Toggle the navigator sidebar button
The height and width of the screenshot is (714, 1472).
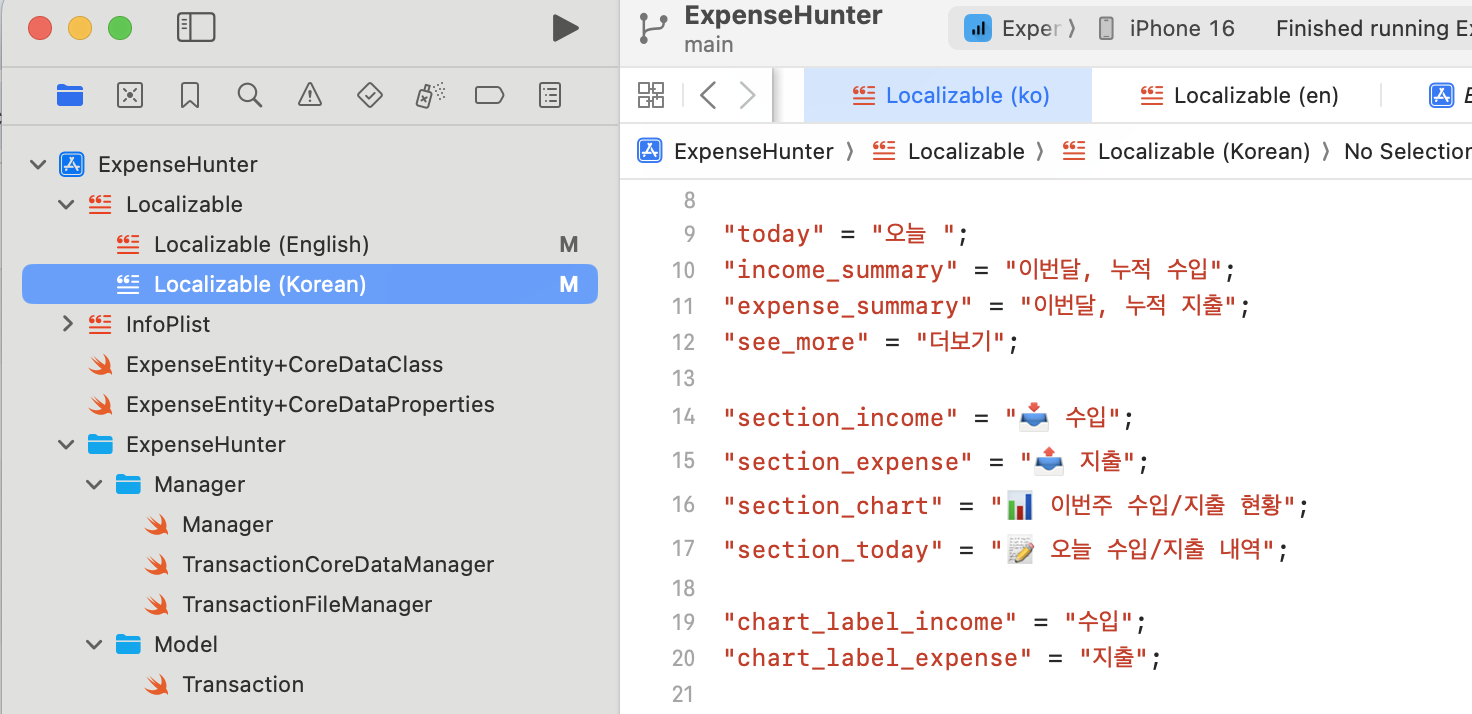[196, 28]
